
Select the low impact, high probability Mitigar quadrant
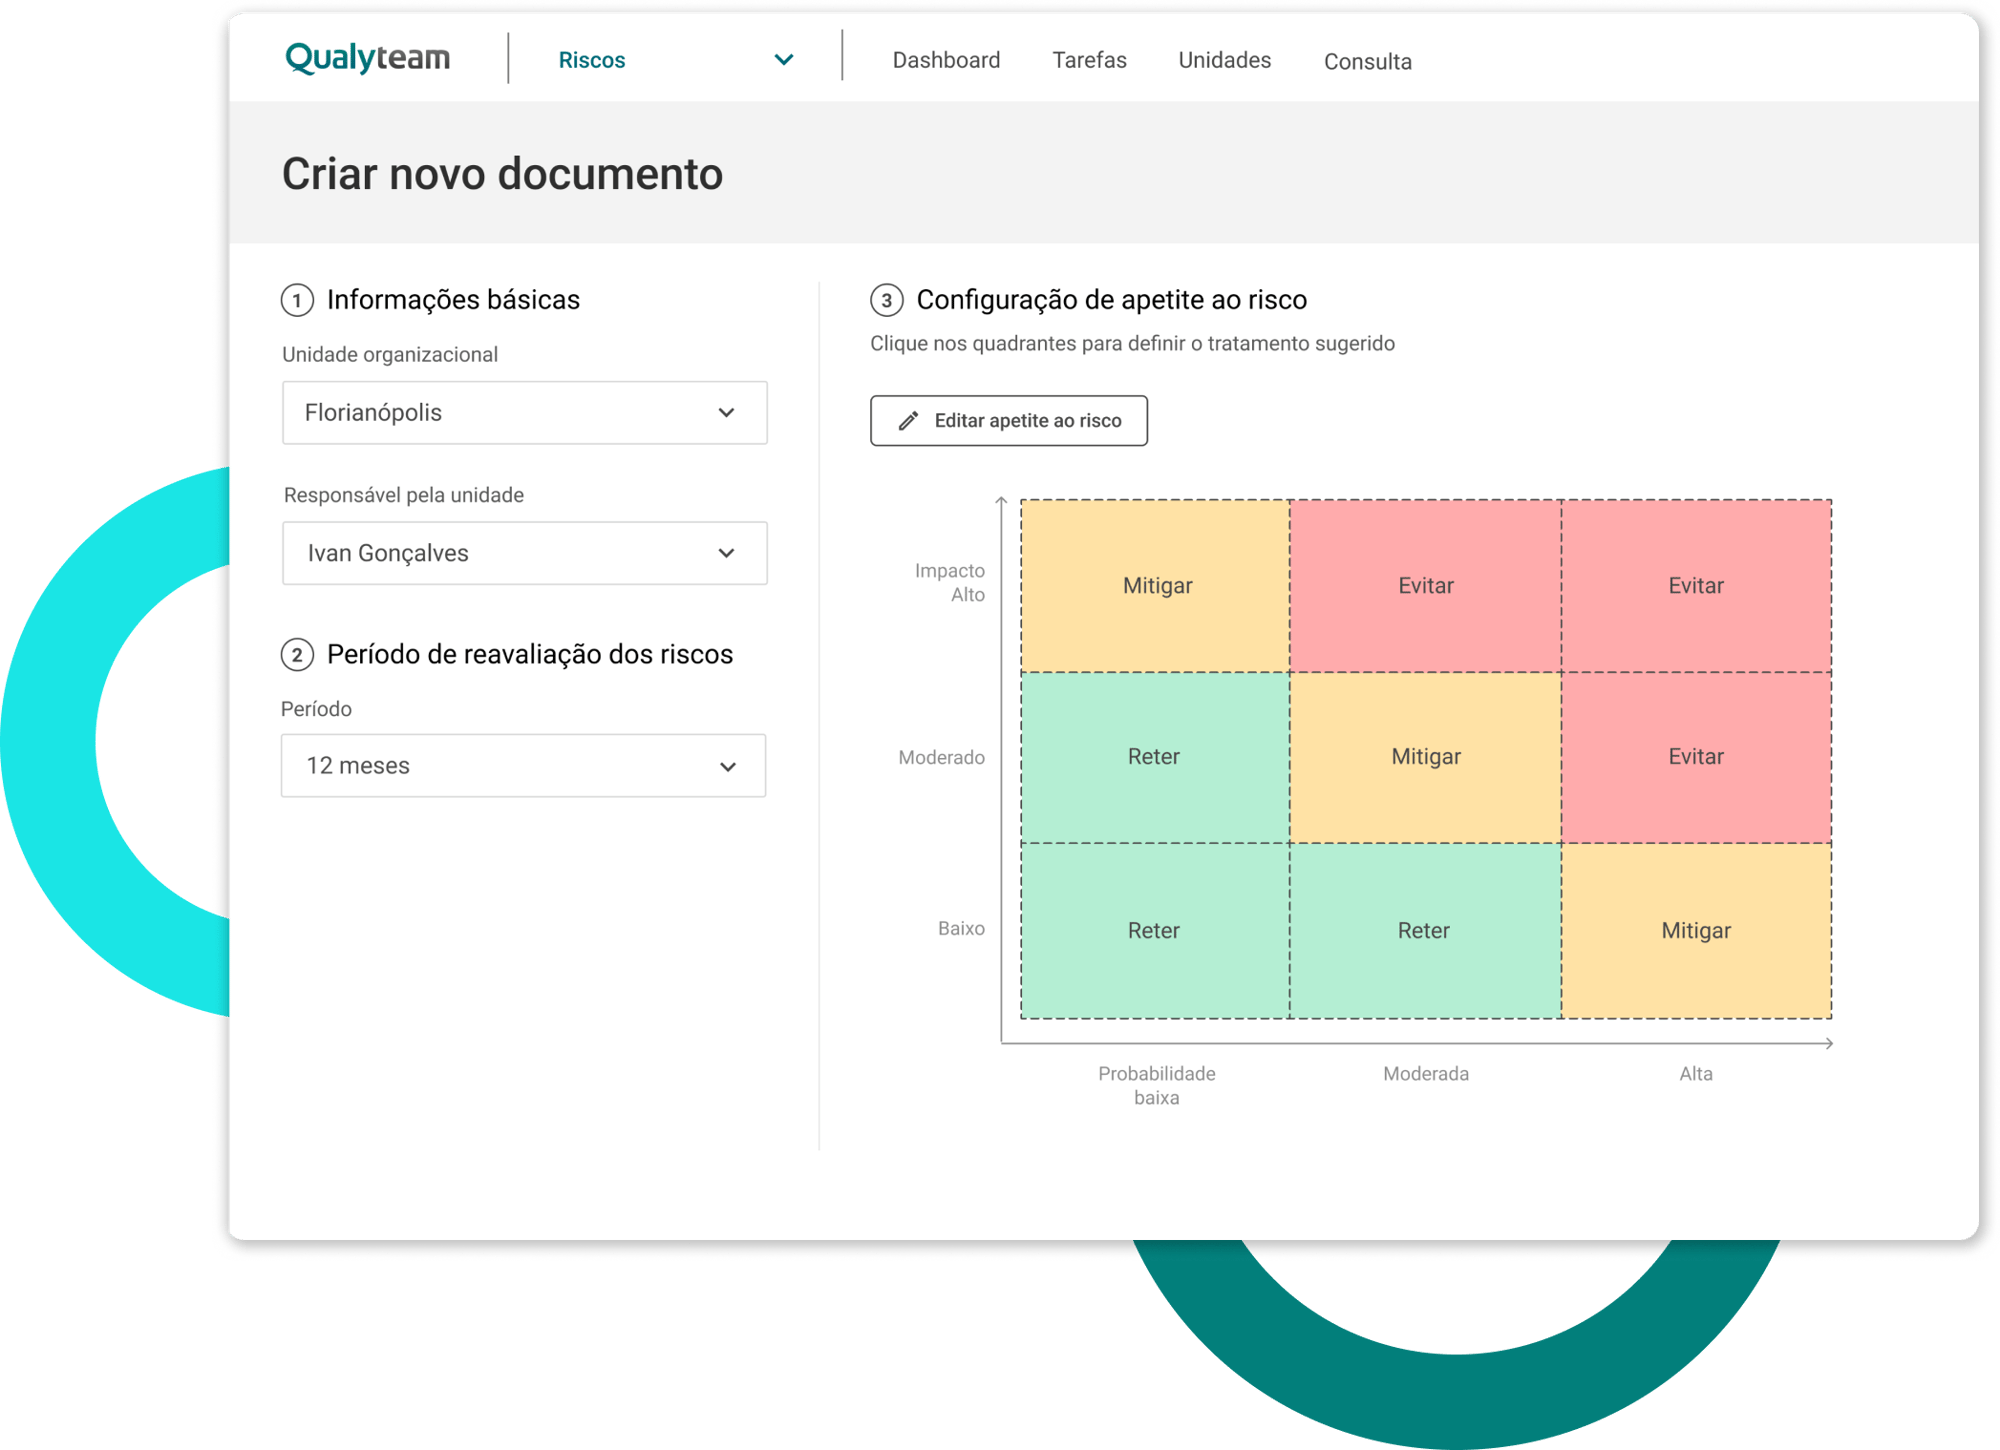point(1696,931)
